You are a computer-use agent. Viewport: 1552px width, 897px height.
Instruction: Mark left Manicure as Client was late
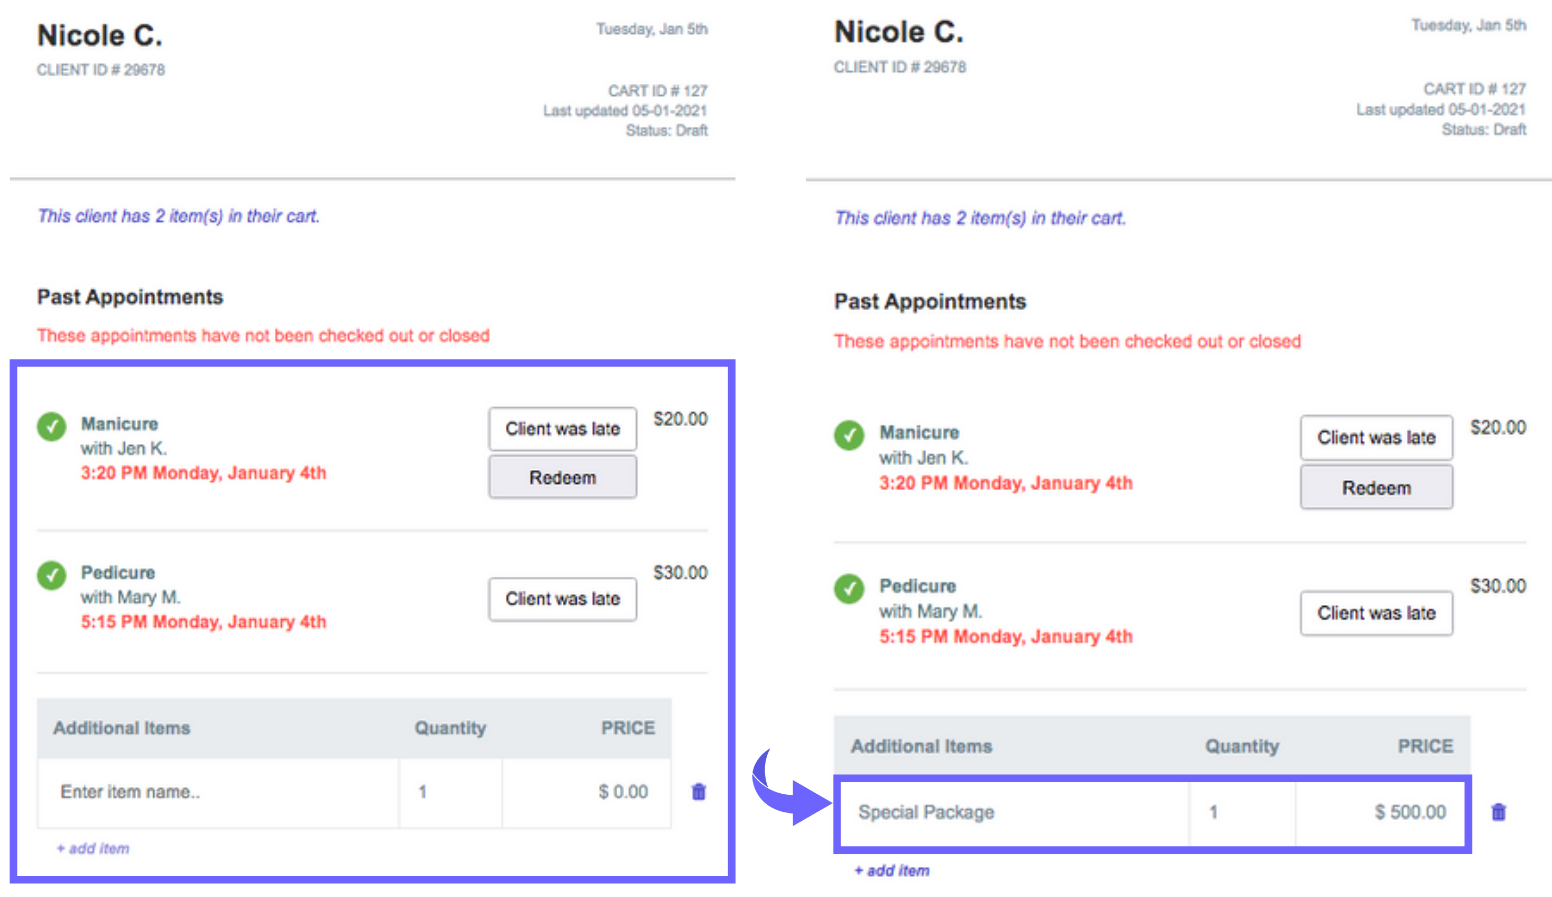pos(562,429)
